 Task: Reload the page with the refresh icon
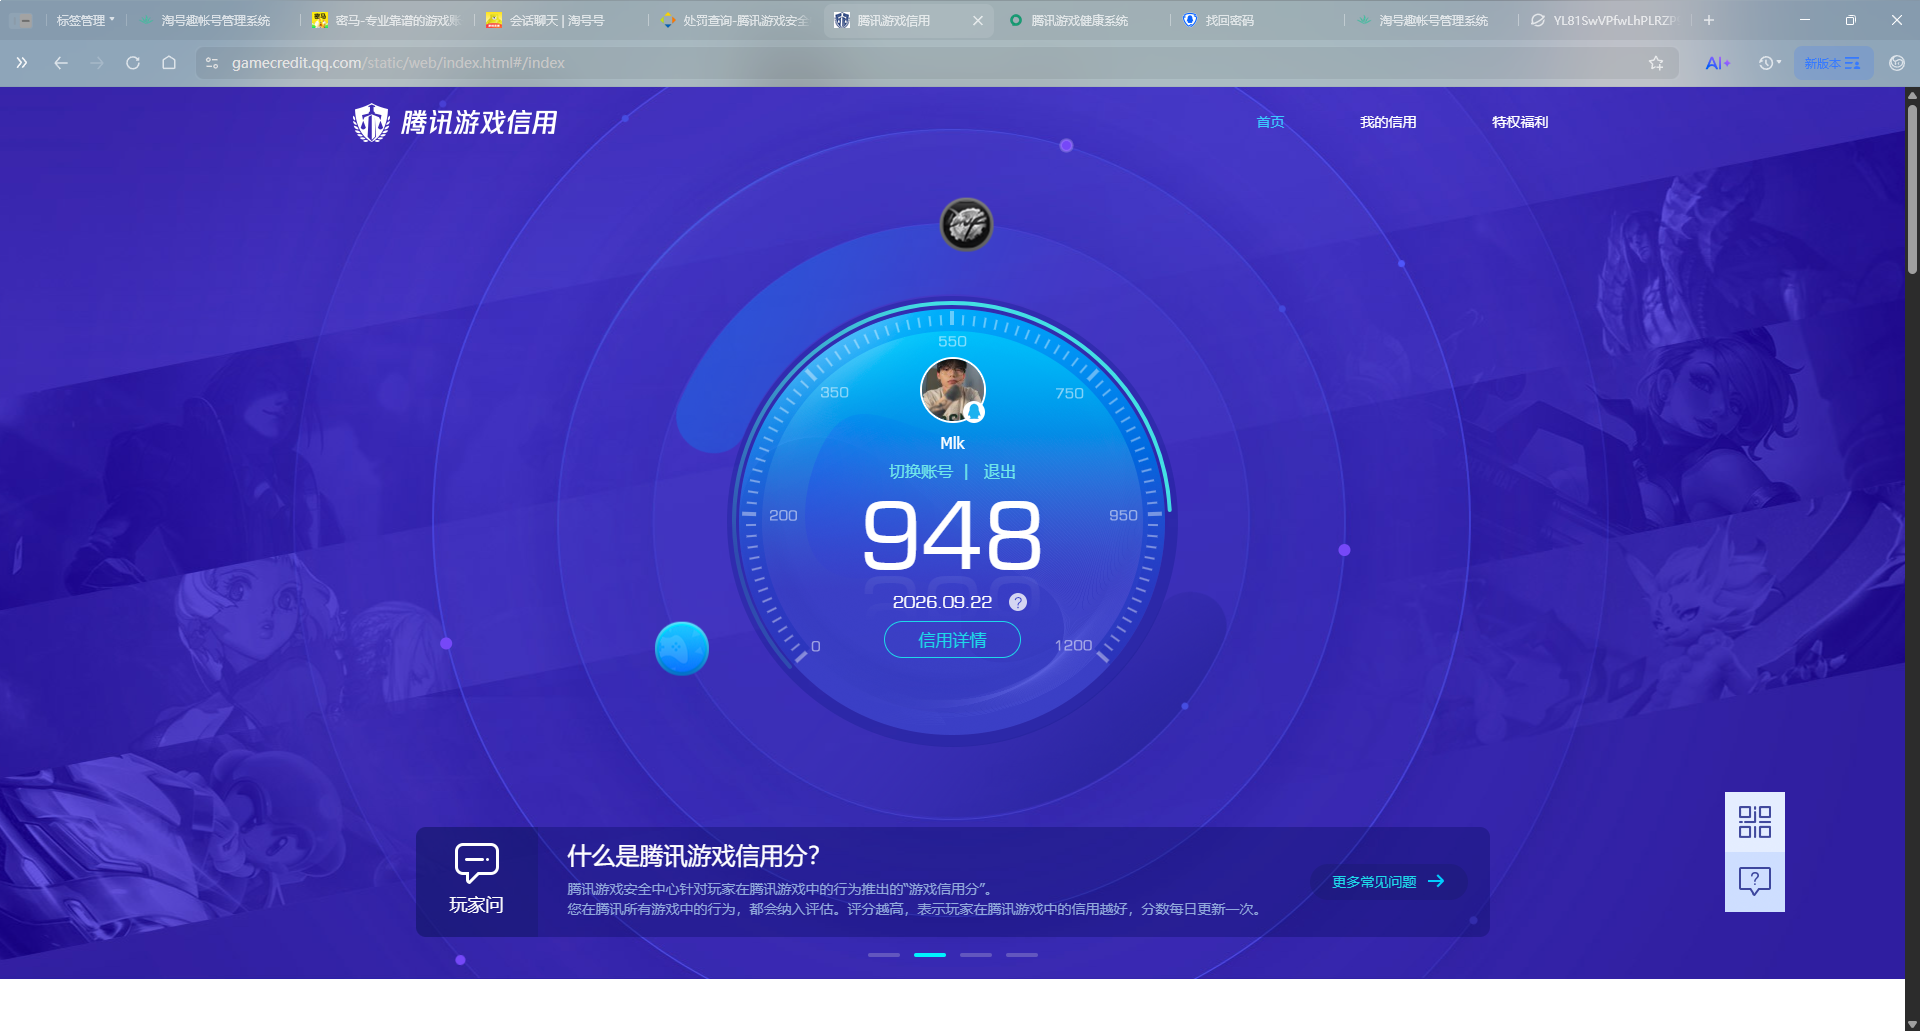[x=133, y=63]
